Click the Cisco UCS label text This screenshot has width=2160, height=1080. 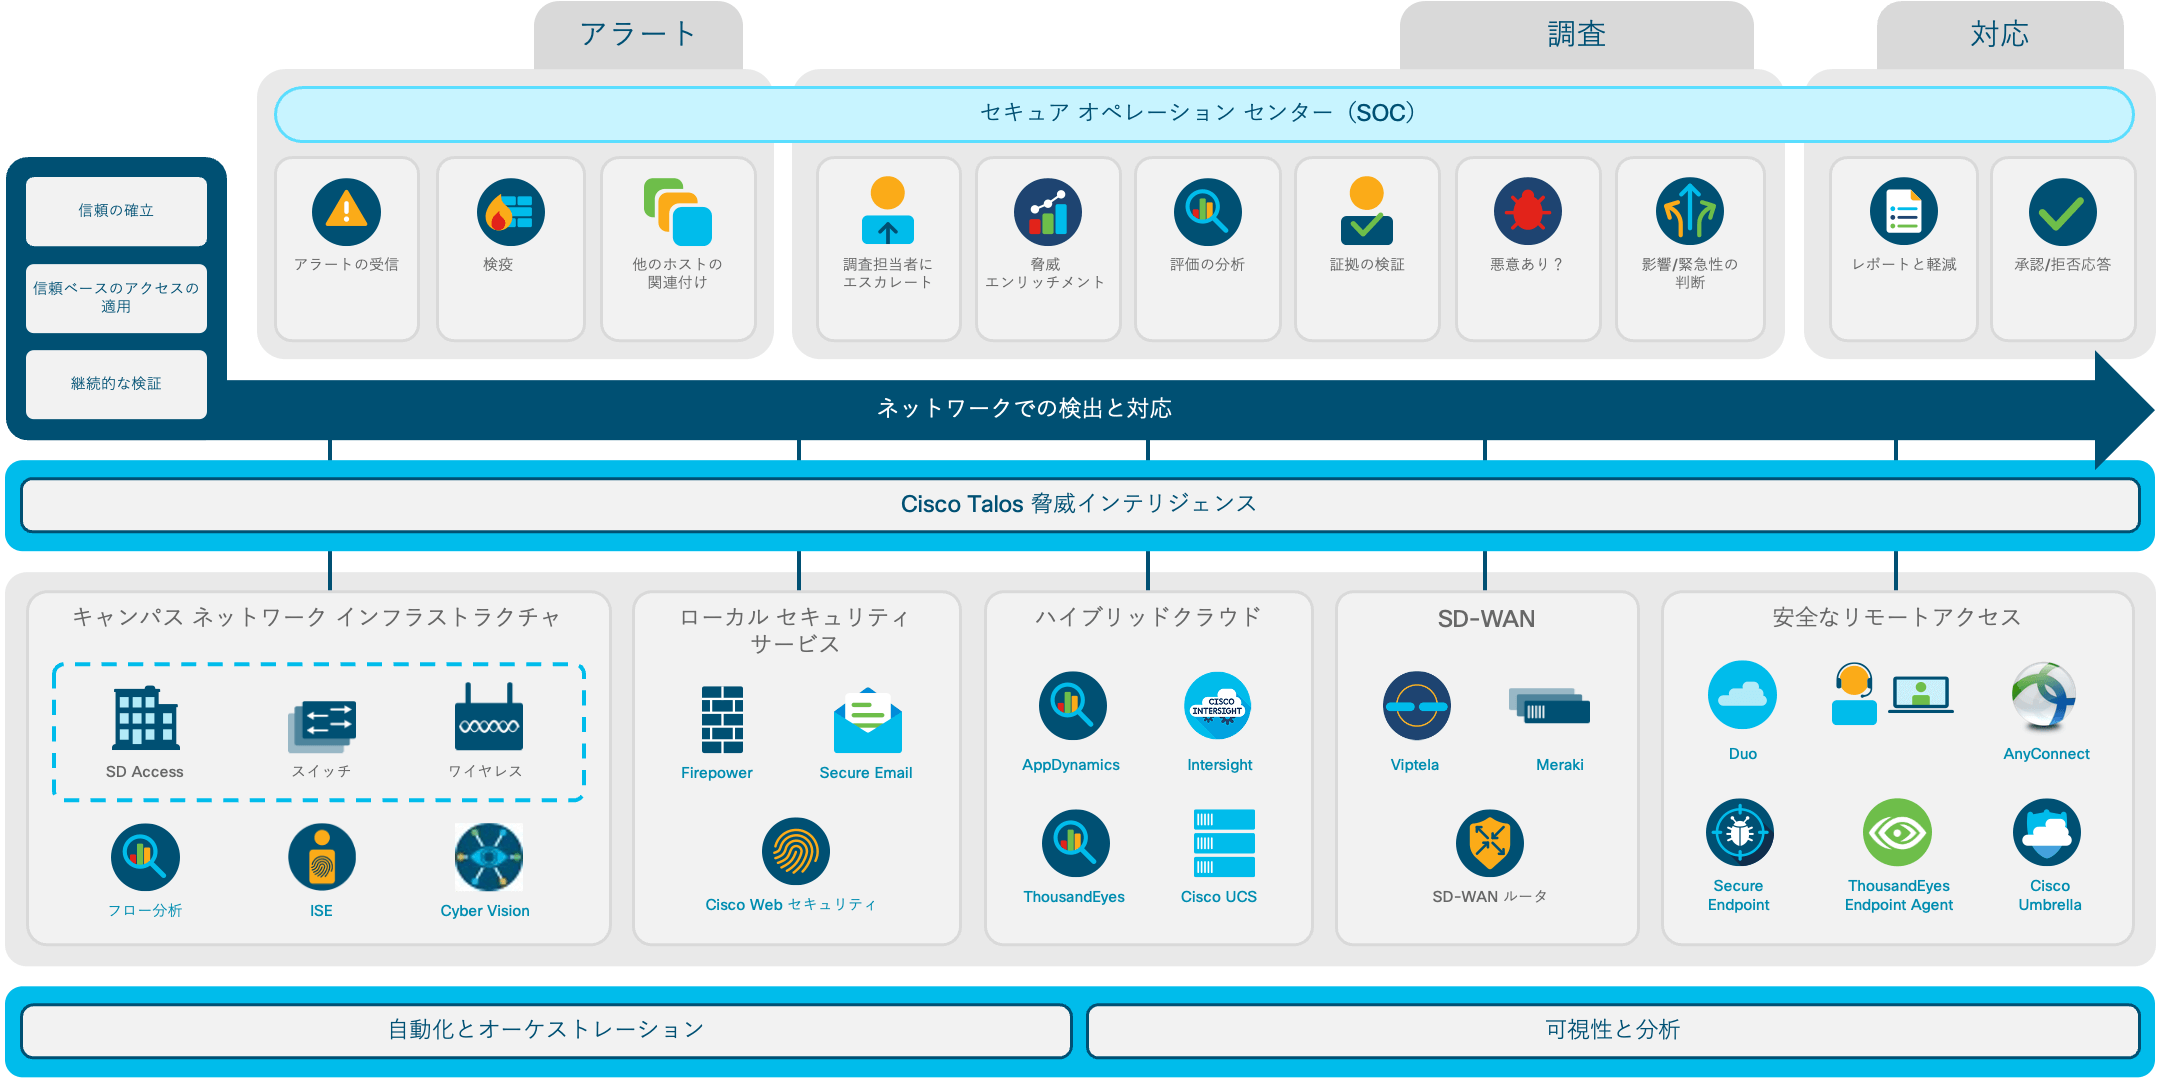1219,897
